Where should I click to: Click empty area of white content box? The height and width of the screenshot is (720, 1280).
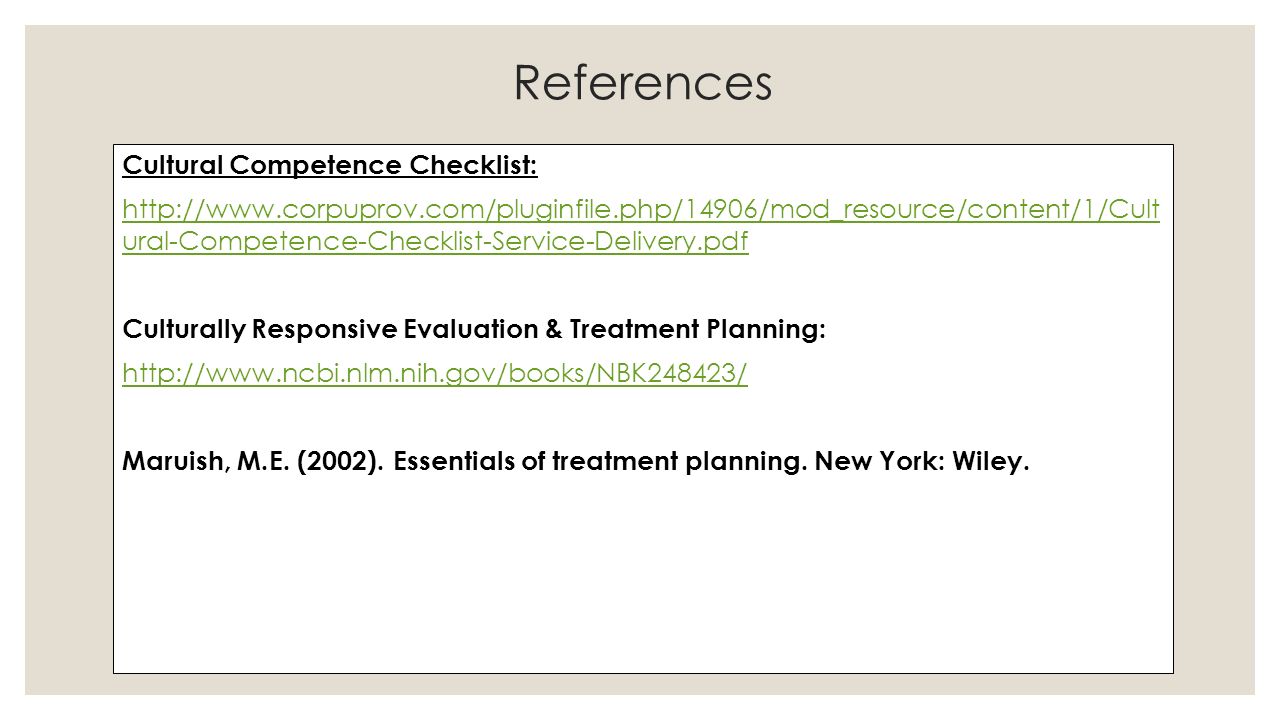click(640, 580)
